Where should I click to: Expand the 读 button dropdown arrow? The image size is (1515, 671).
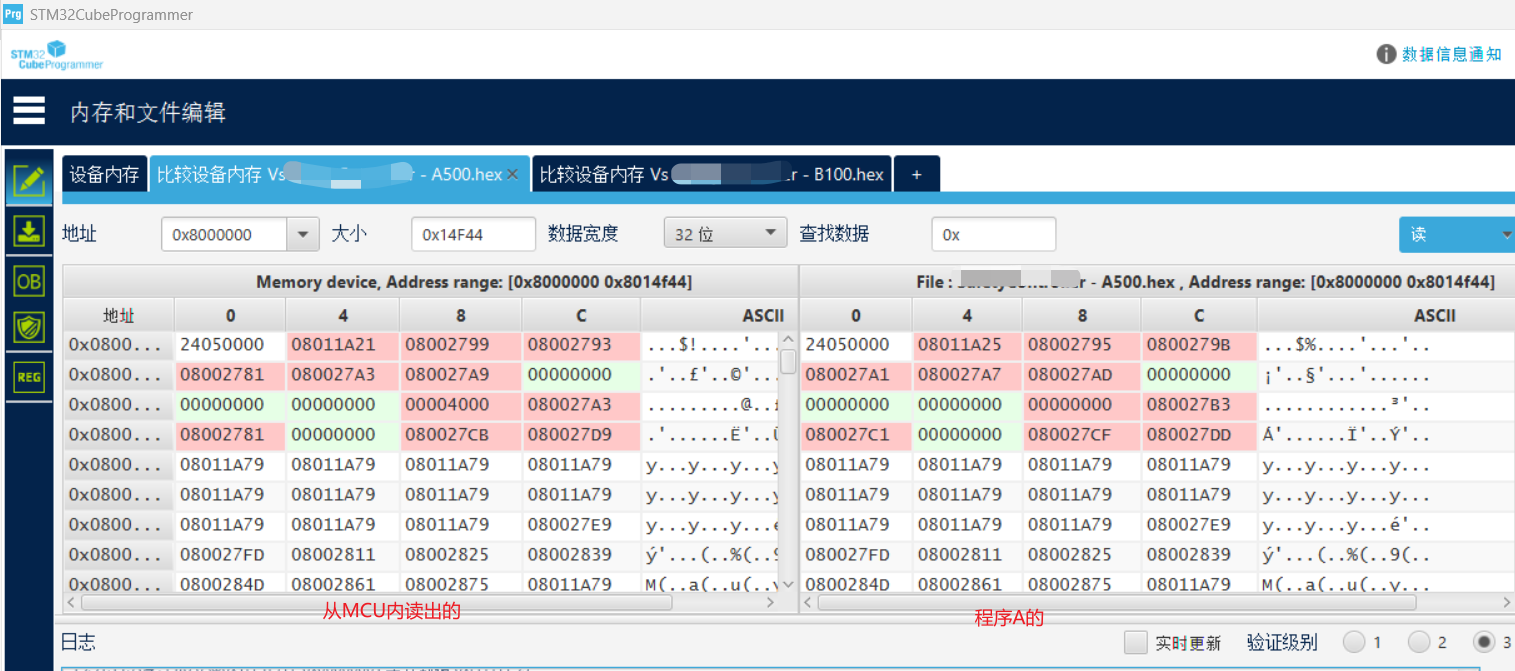[x=1506, y=234]
